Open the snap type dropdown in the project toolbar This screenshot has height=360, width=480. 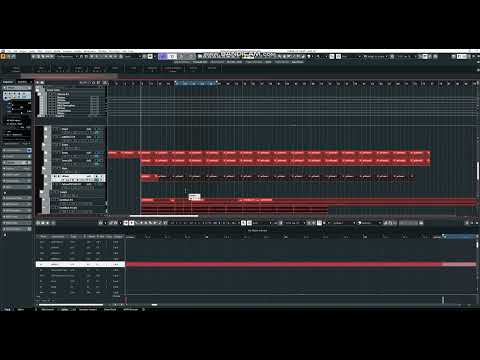(x=351, y=56)
